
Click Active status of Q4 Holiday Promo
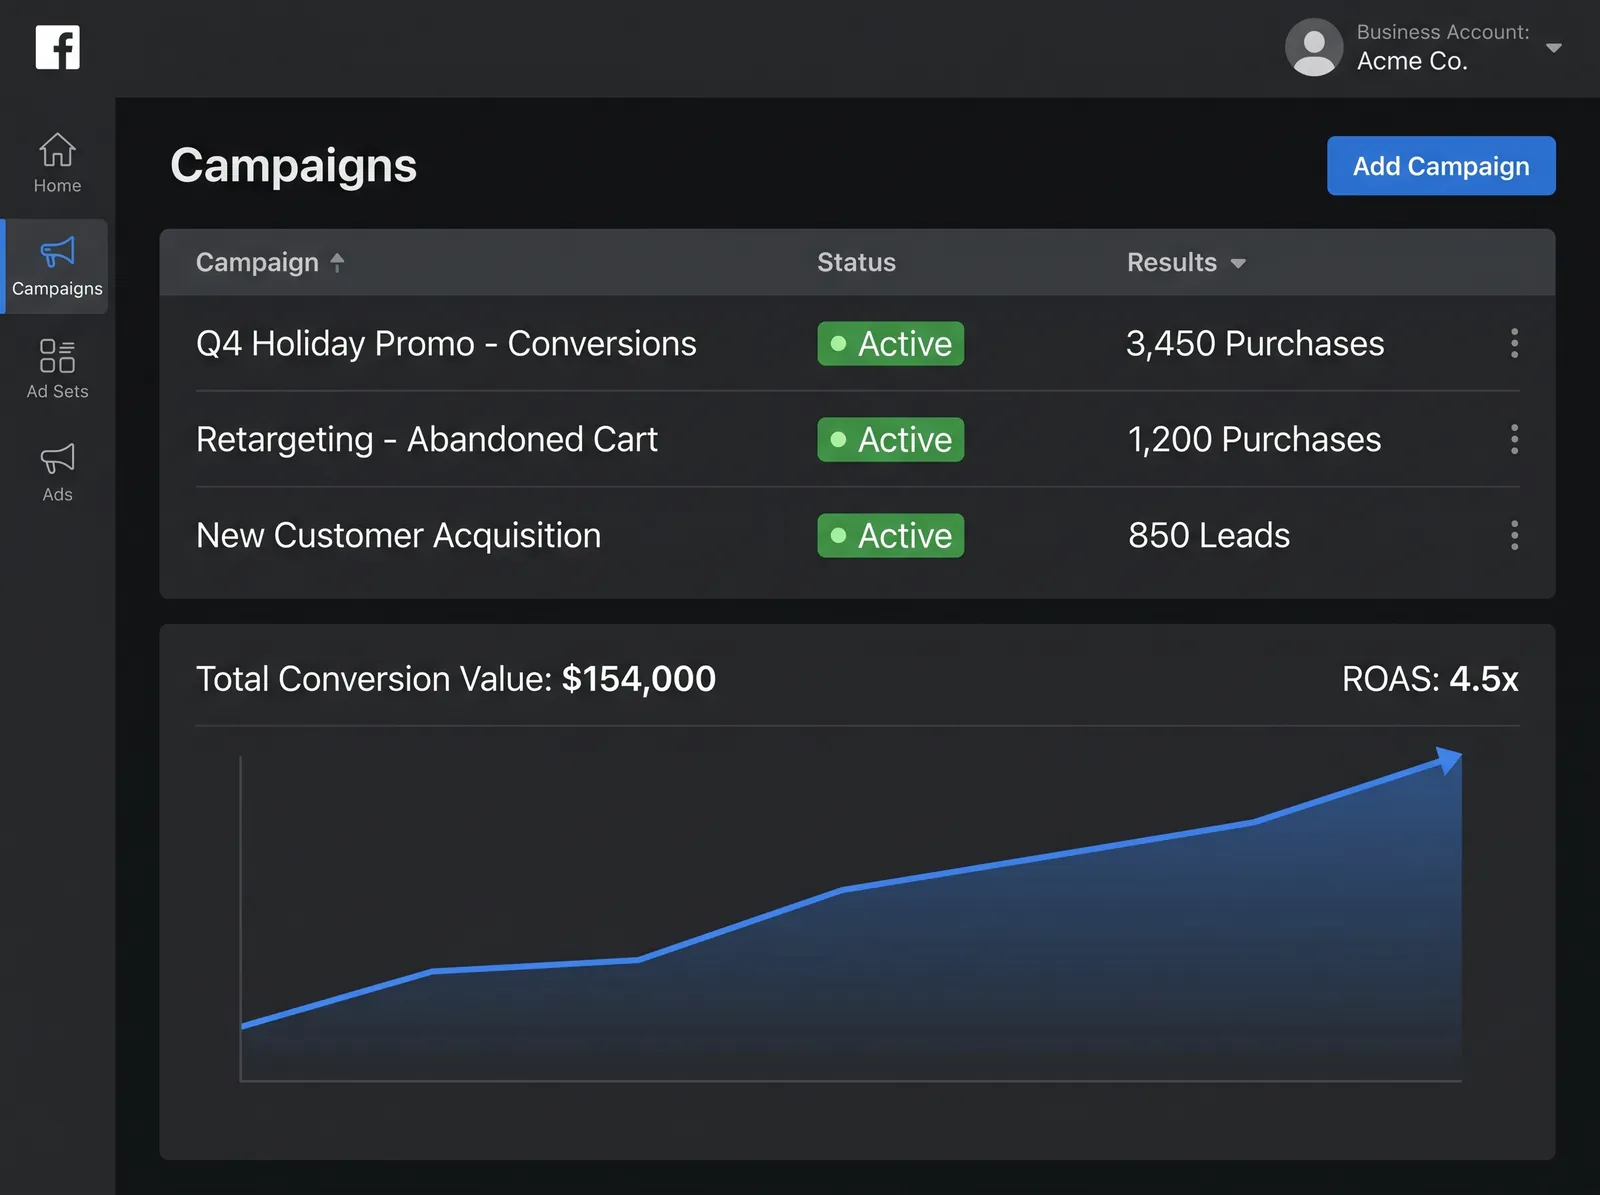tap(891, 343)
